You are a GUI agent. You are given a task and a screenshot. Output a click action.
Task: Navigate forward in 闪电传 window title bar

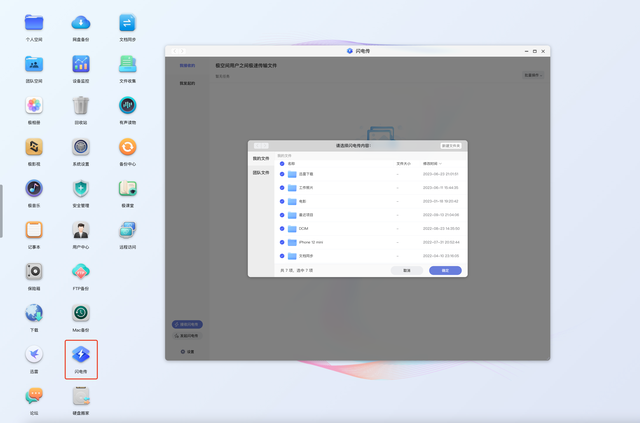(x=182, y=51)
